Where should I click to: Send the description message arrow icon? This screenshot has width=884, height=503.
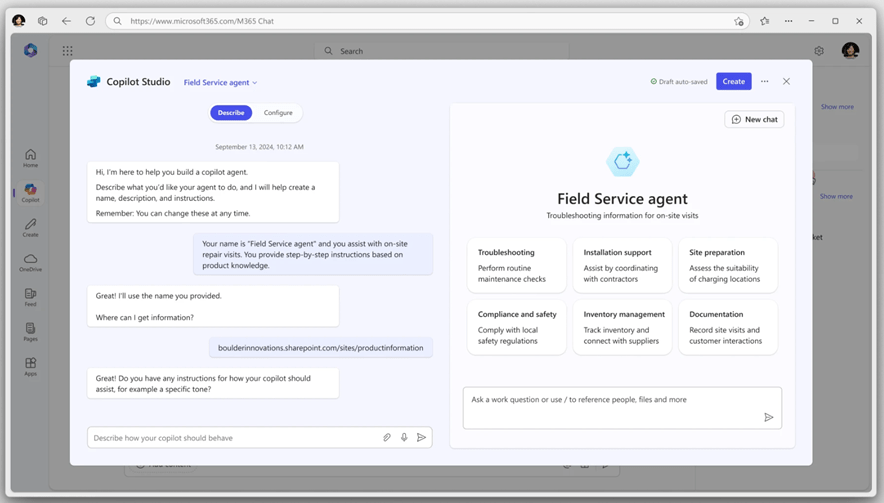click(422, 438)
